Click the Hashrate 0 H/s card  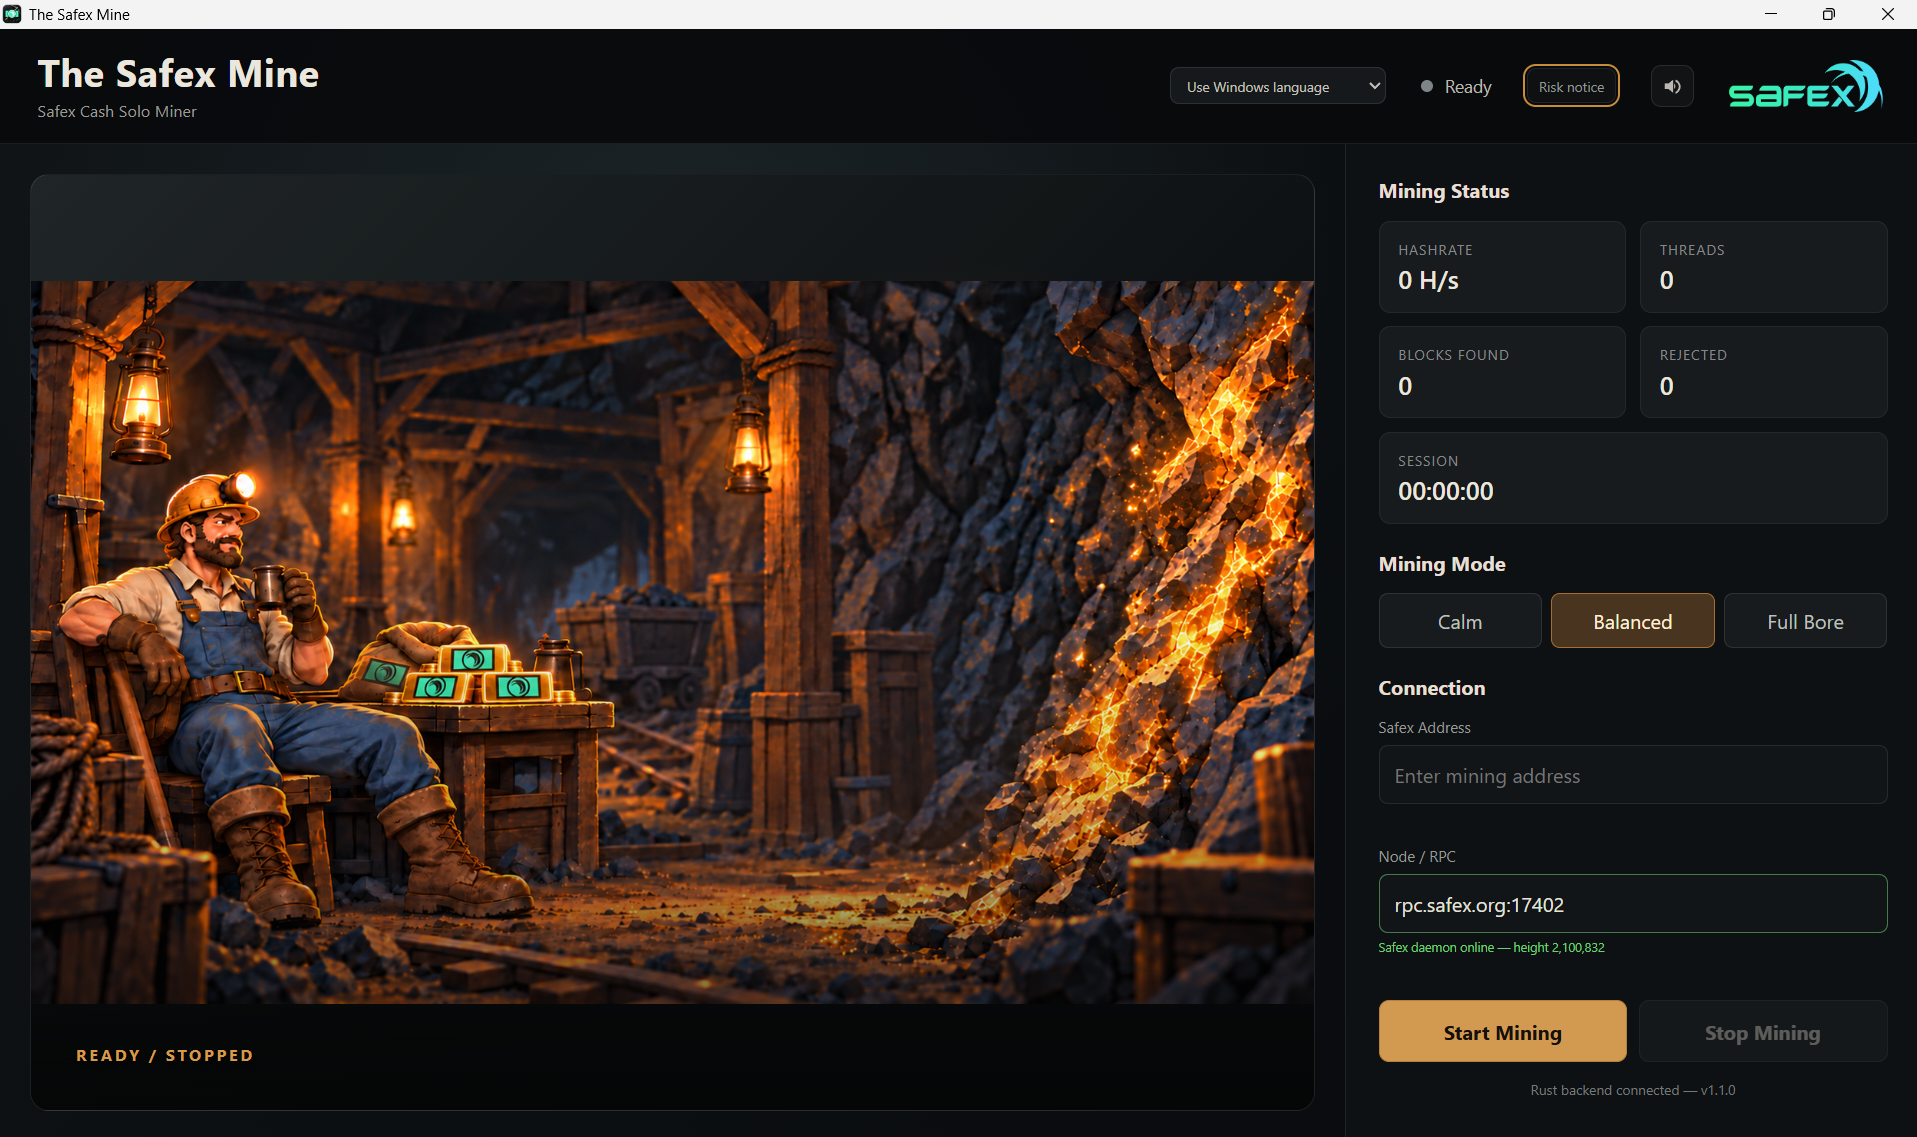pos(1502,267)
